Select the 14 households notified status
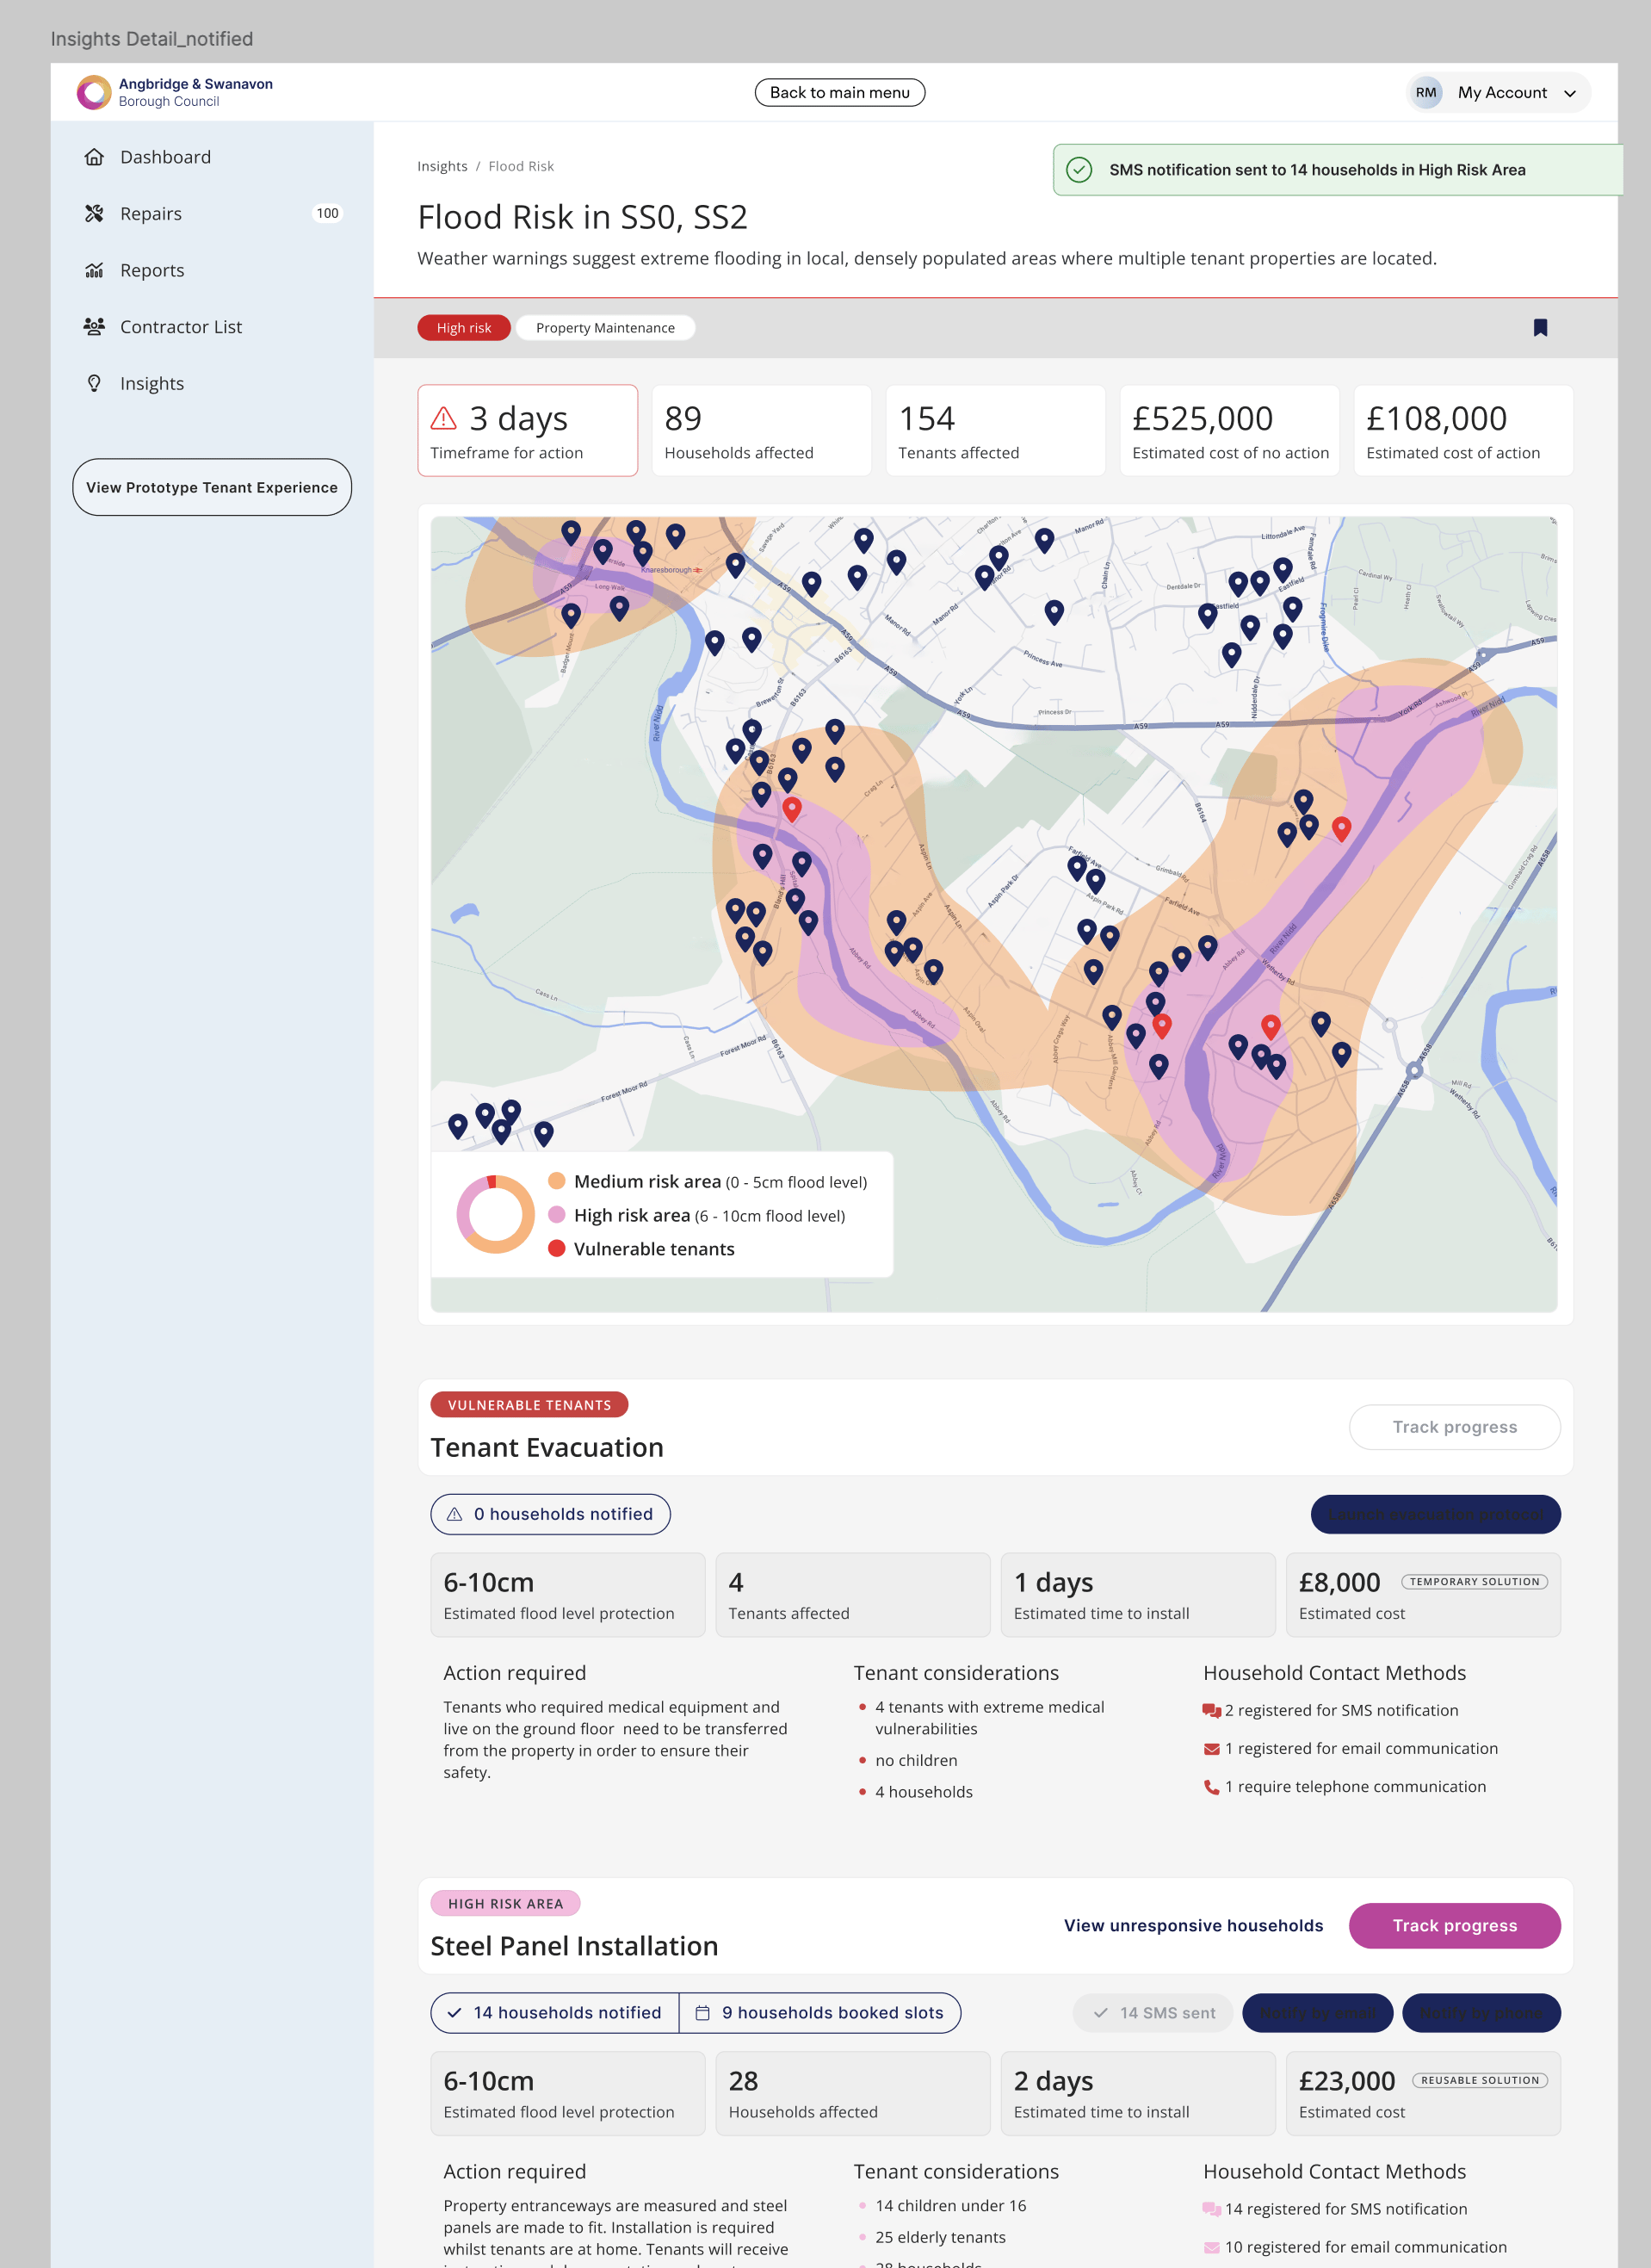Screen dimensions: 1651x2268 pyautogui.click(x=555, y=2012)
